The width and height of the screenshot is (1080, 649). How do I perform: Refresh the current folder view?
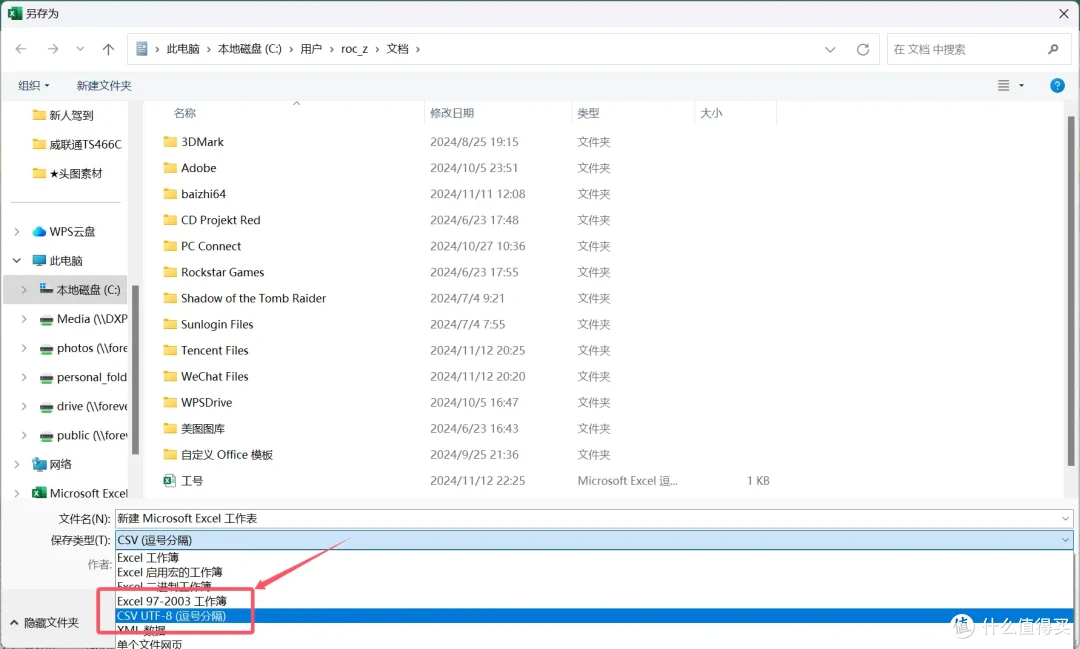pos(862,50)
